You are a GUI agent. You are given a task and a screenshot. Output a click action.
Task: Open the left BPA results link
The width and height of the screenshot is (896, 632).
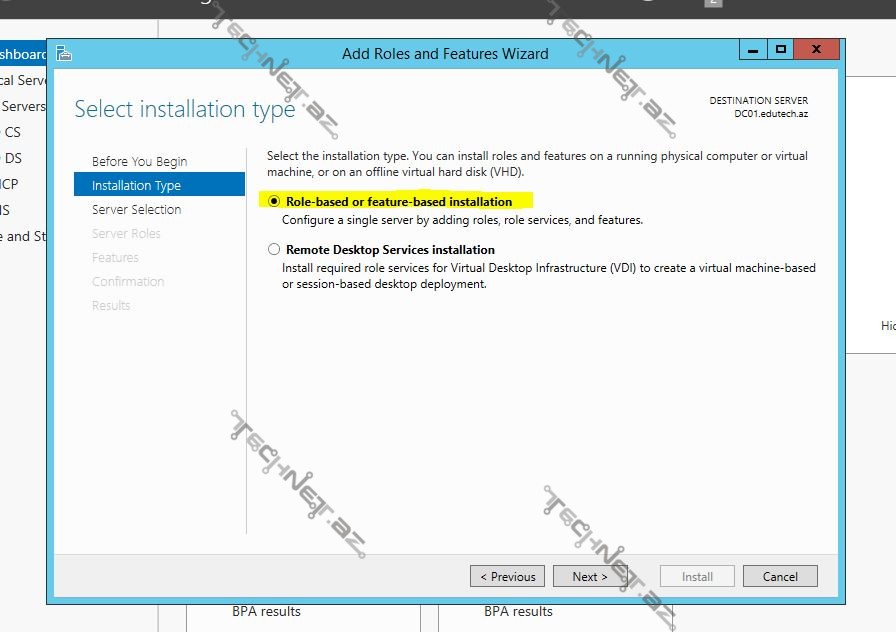click(x=266, y=611)
